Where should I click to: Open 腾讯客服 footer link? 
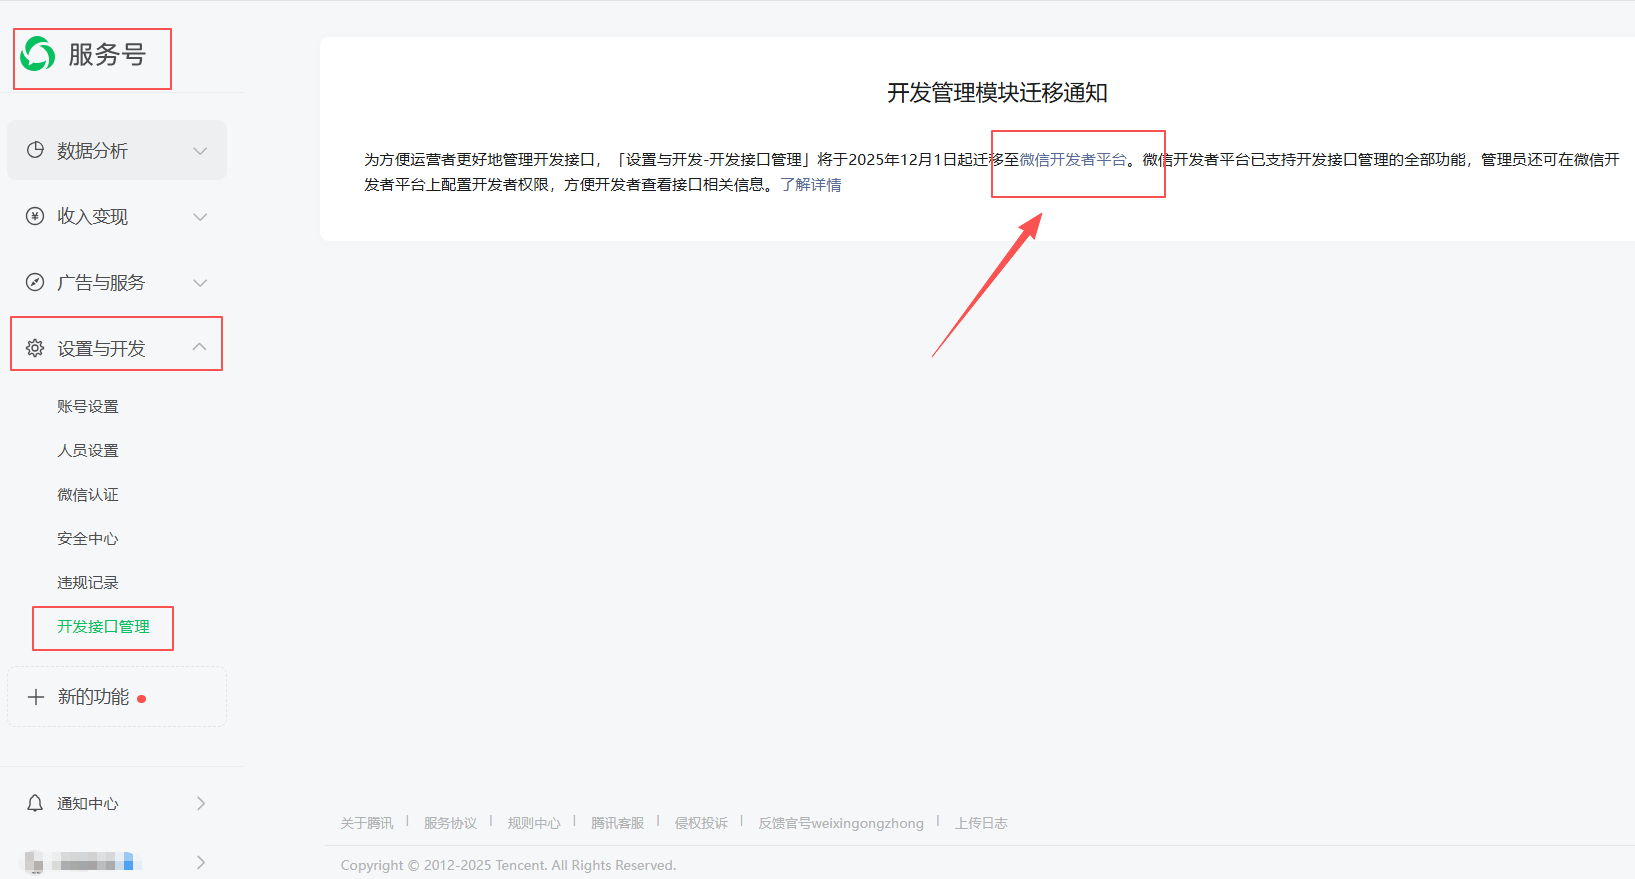click(617, 823)
